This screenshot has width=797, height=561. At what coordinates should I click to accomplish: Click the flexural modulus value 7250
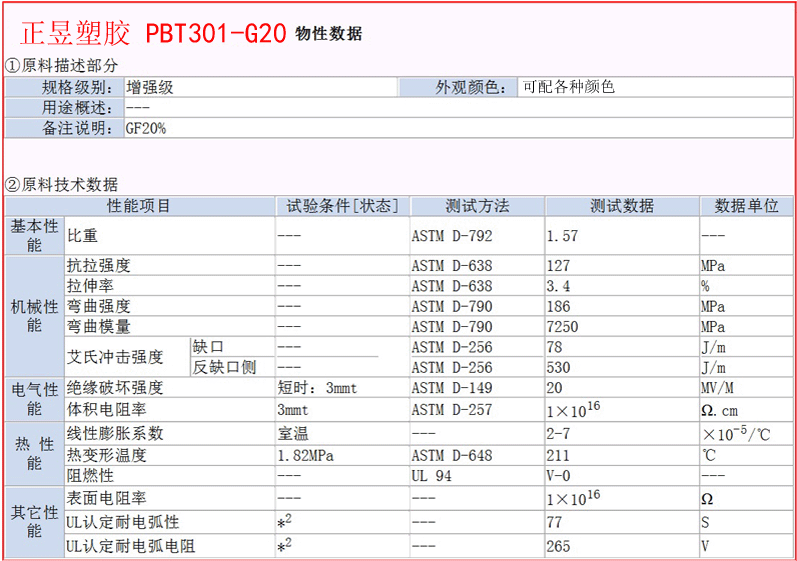click(562, 326)
